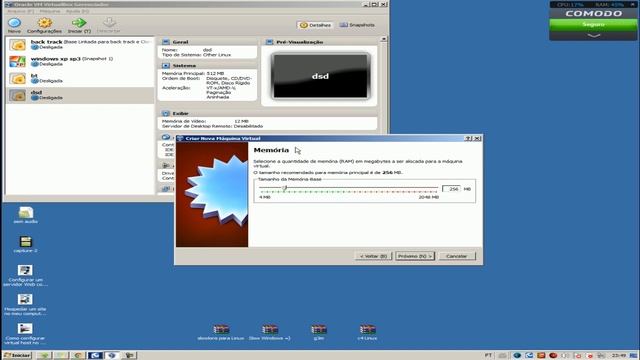Click the Exibir section header label
This screenshot has height=360, width=640.
180,113
